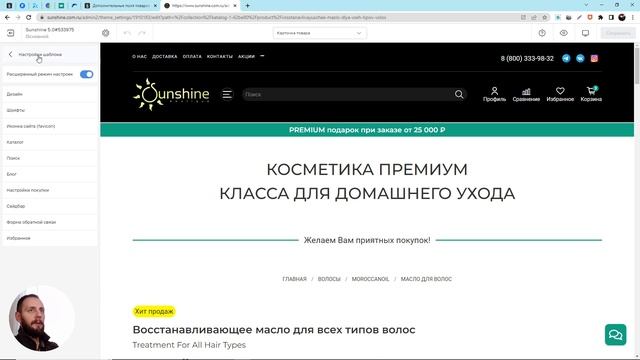This screenshot has width=640, height=360.
Task: Open the Каталог settings section
Action: point(50,142)
